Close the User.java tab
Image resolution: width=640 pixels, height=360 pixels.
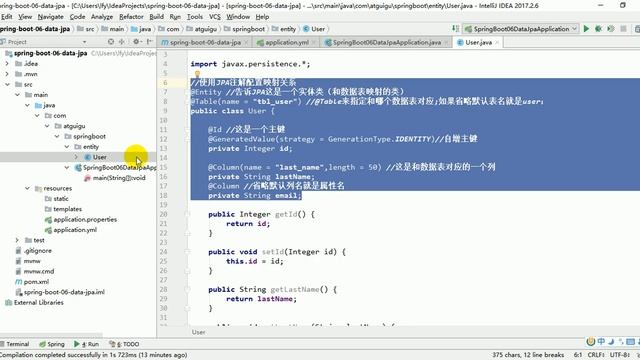pos(497,42)
